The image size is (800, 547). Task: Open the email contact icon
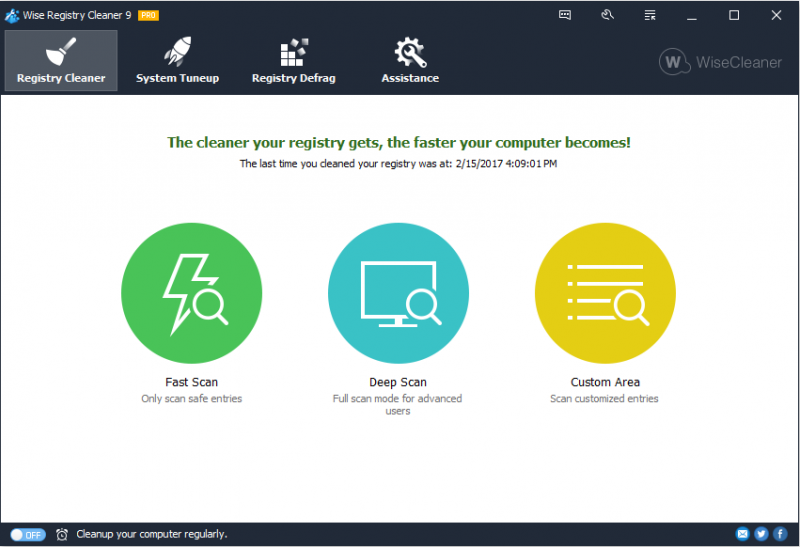[742, 534]
